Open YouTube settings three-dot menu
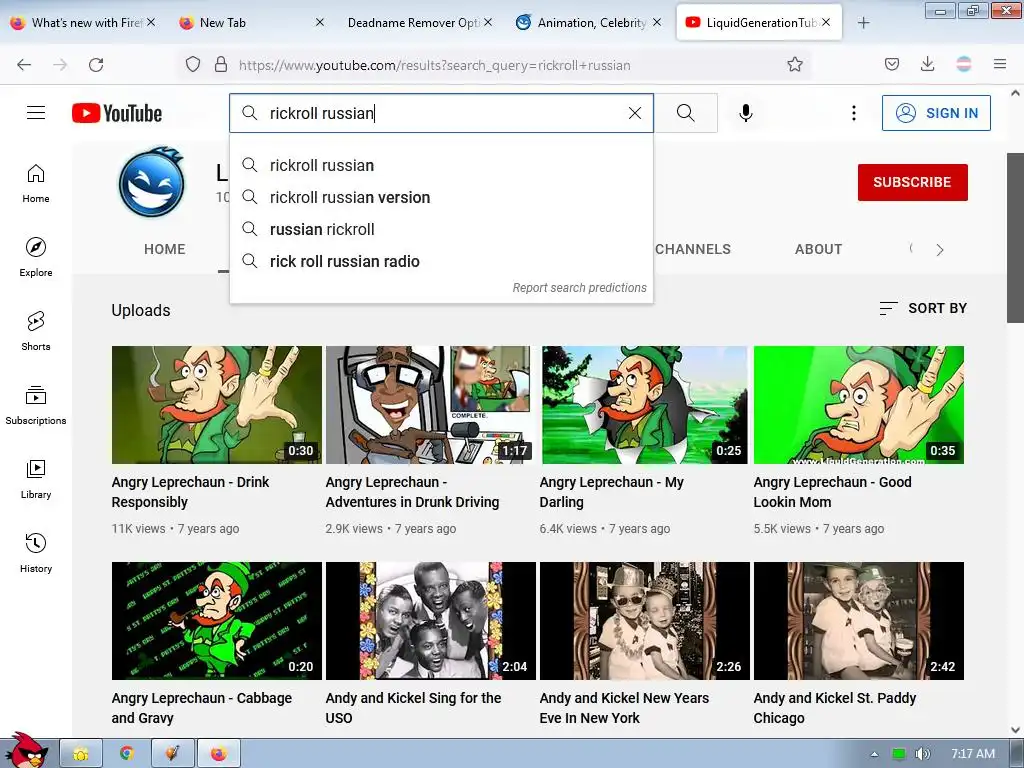The width and height of the screenshot is (1024, 768). coord(854,113)
